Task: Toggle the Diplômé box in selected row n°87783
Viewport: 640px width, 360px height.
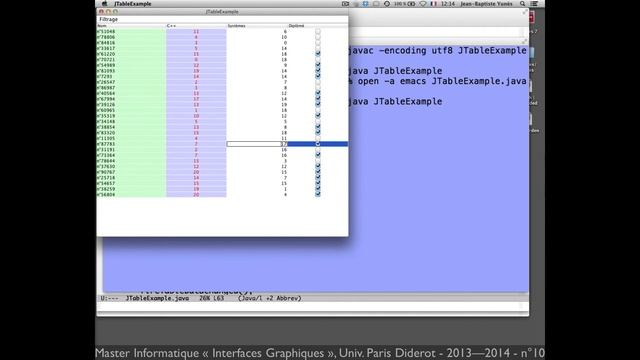Action: [x=318, y=144]
